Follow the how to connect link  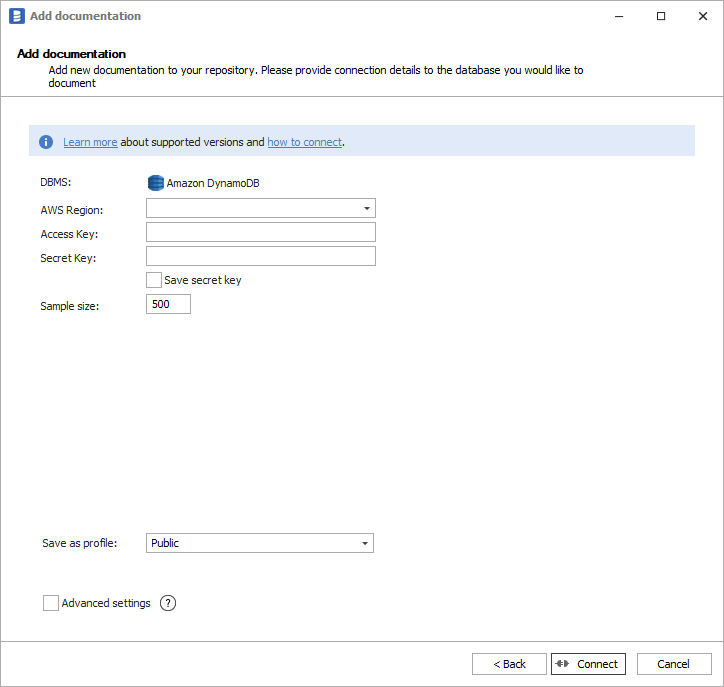click(304, 142)
